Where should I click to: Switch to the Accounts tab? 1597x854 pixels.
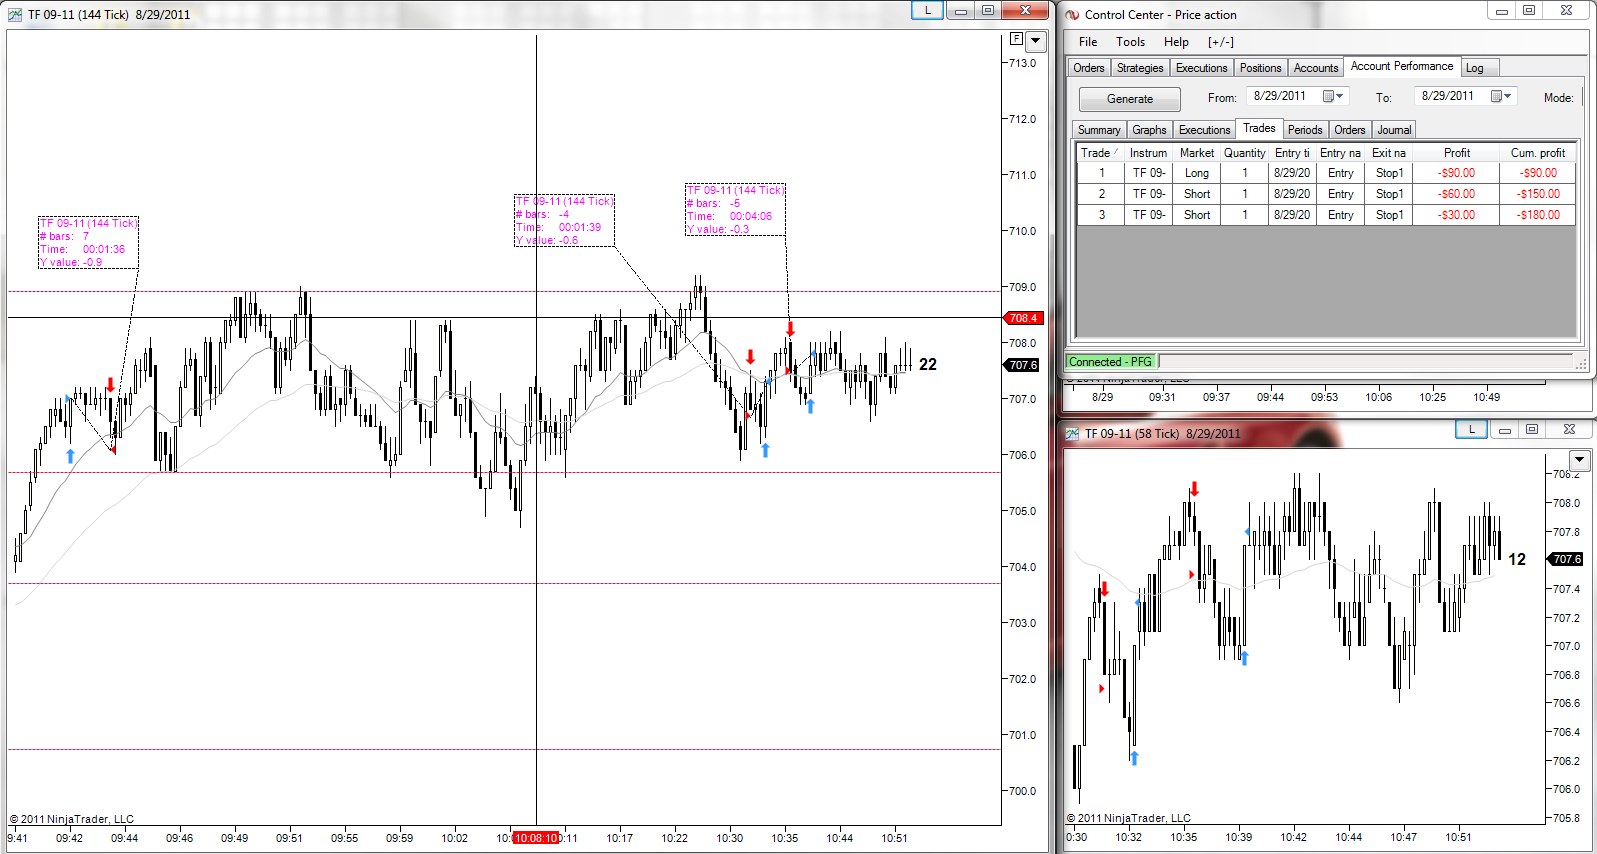[x=1315, y=68]
